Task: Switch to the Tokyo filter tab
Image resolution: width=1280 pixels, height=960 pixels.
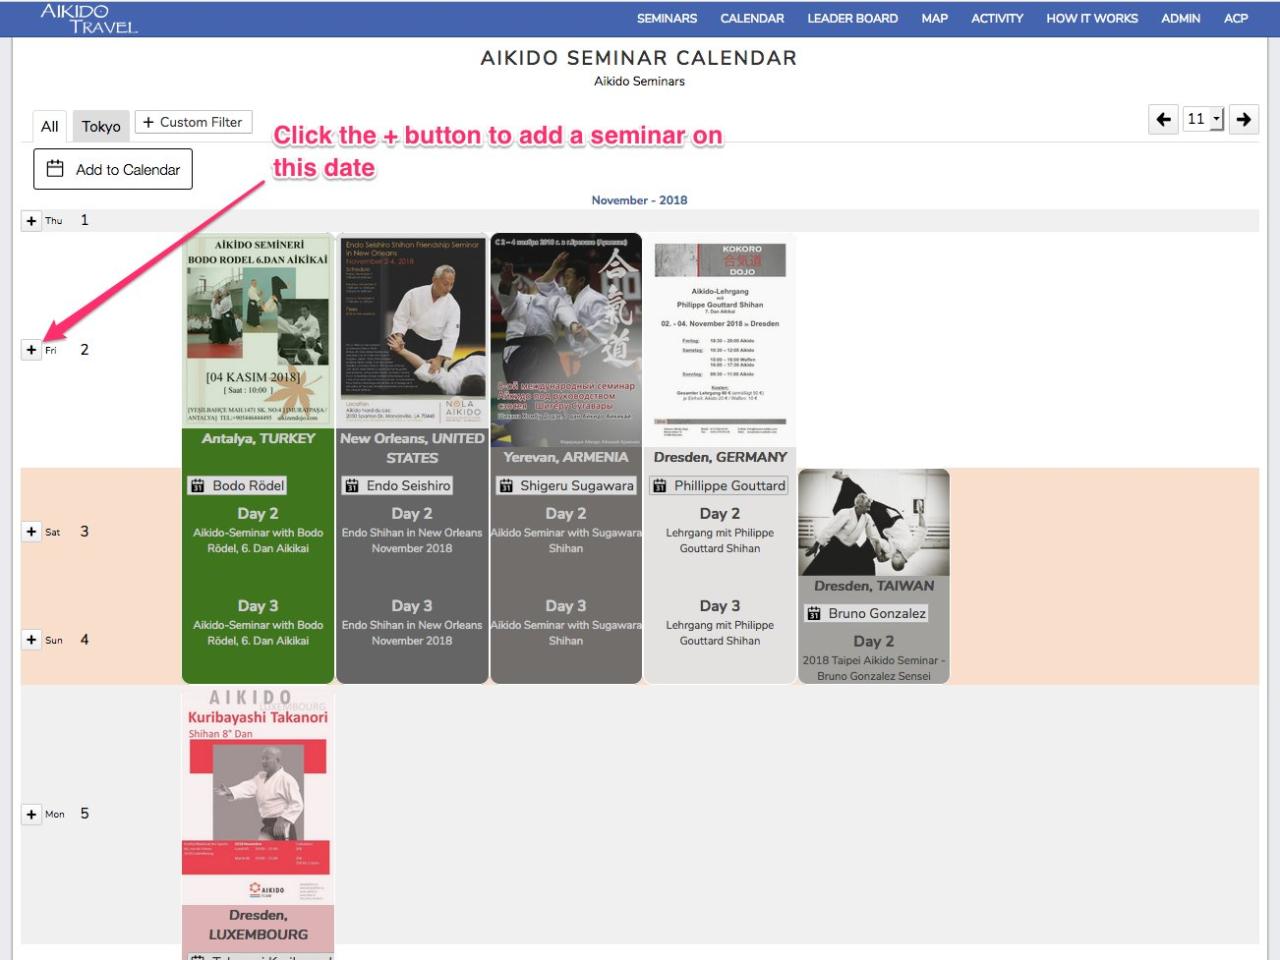Action: 101,126
